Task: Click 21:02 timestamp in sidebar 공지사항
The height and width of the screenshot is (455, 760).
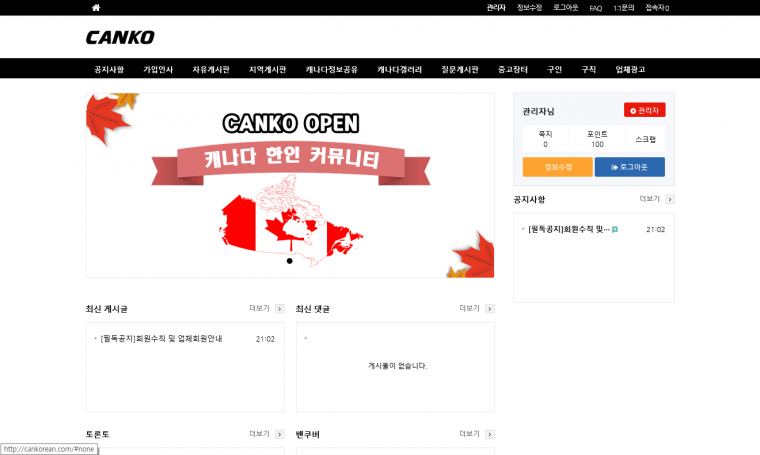Action: [655, 230]
